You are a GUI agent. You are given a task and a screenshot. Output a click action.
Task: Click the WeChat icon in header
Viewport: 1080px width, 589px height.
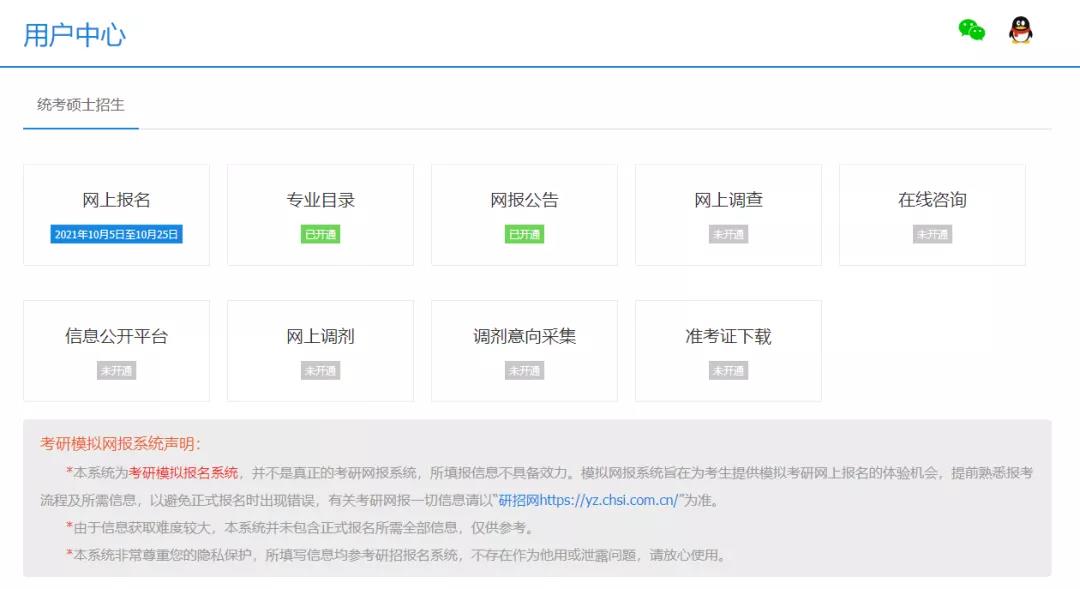click(971, 30)
